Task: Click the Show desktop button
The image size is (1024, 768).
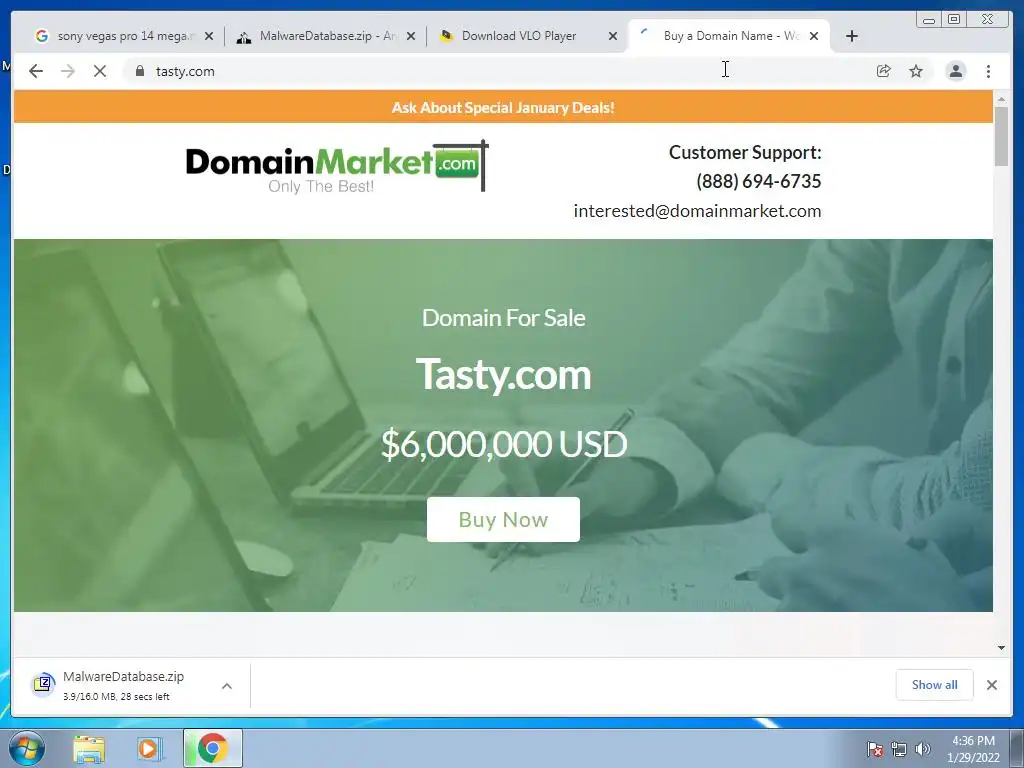Action: point(1017,748)
